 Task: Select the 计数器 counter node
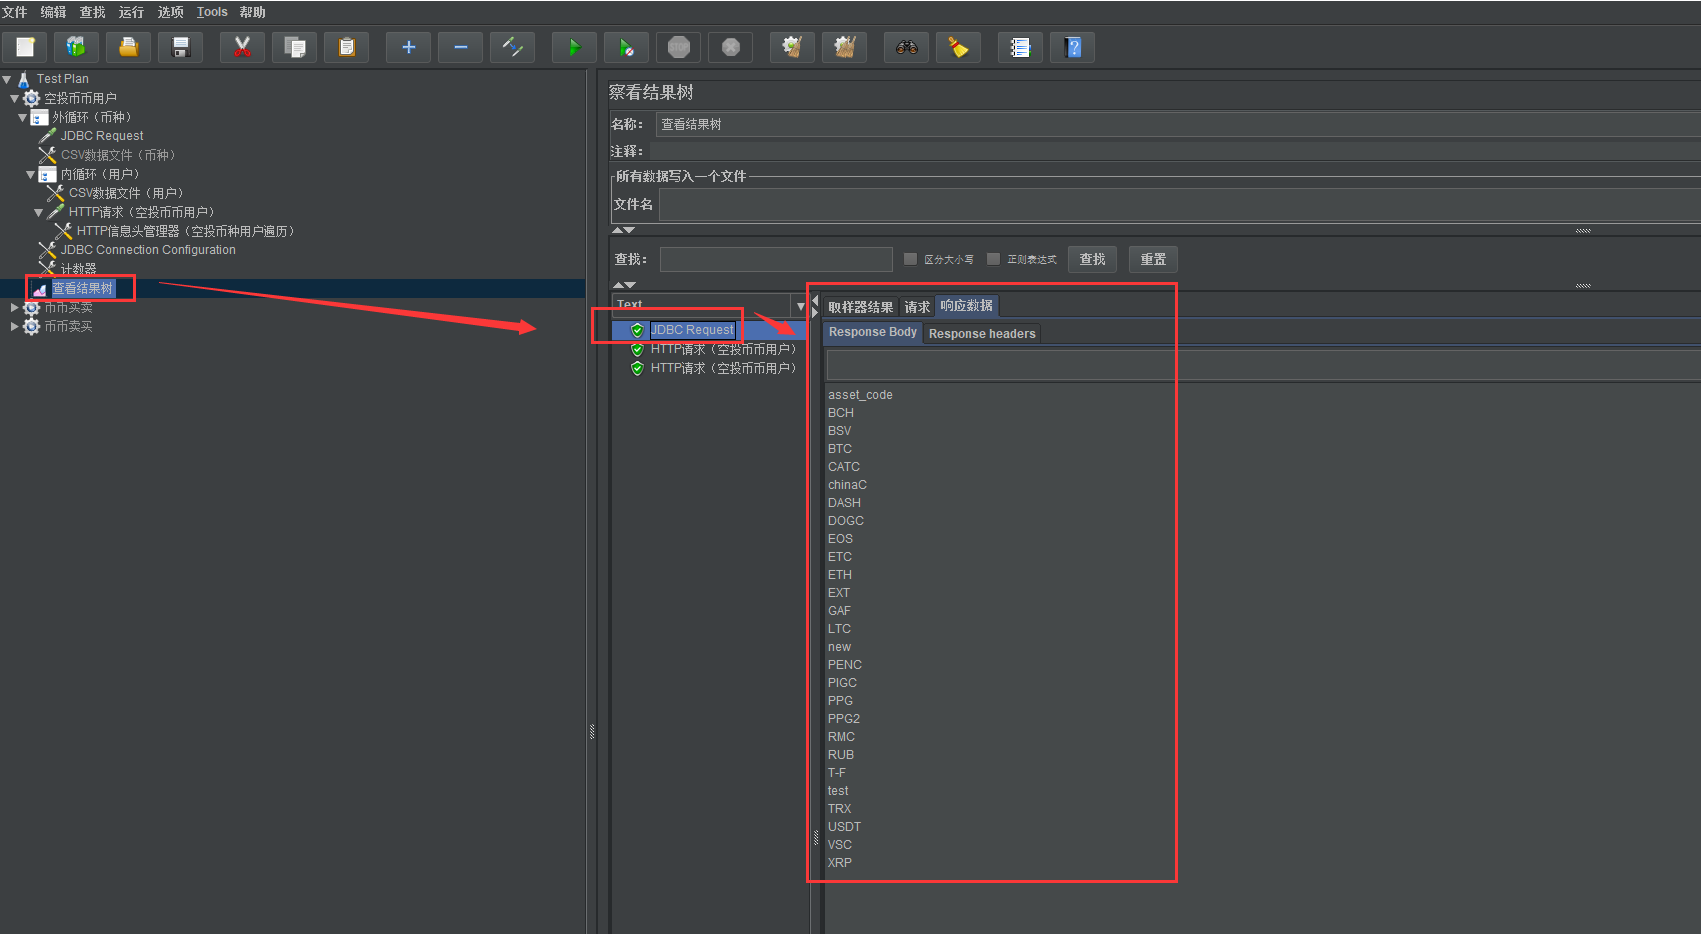click(79, 269)
